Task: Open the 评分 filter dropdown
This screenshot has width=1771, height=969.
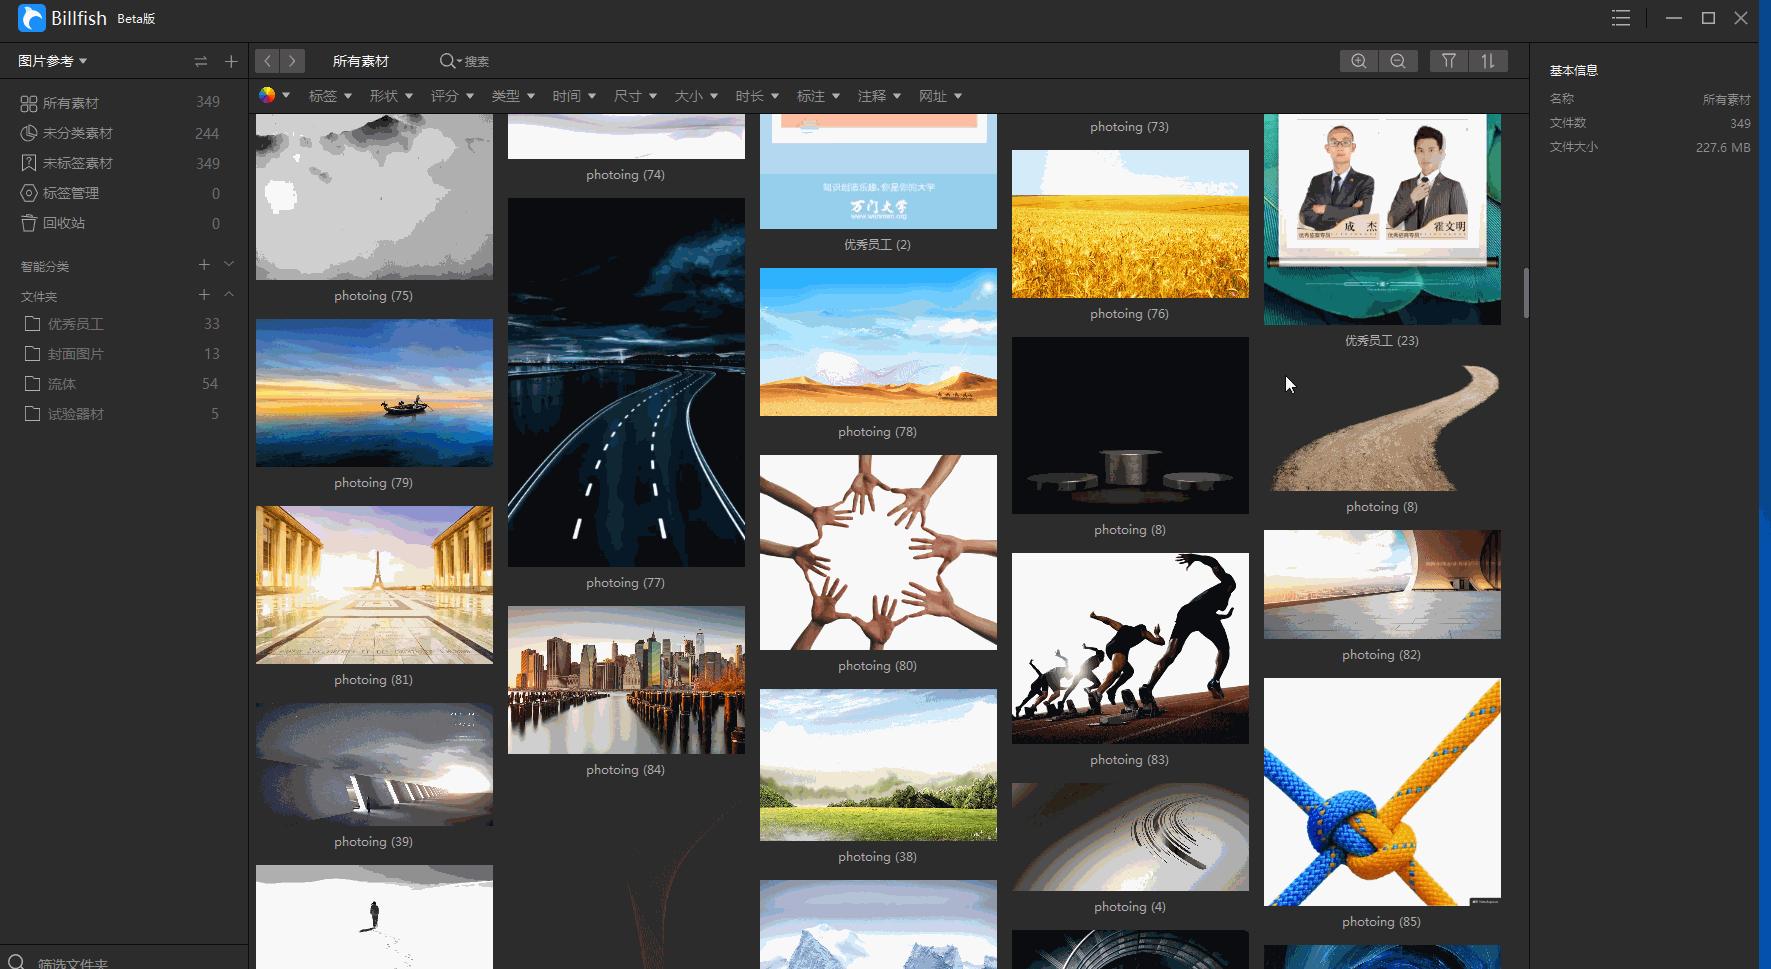Action: coord(452,96)
